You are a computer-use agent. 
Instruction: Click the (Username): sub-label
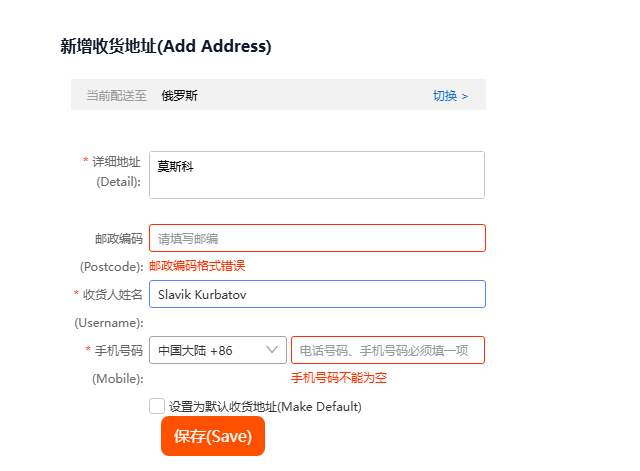click(x=109, y=322)
